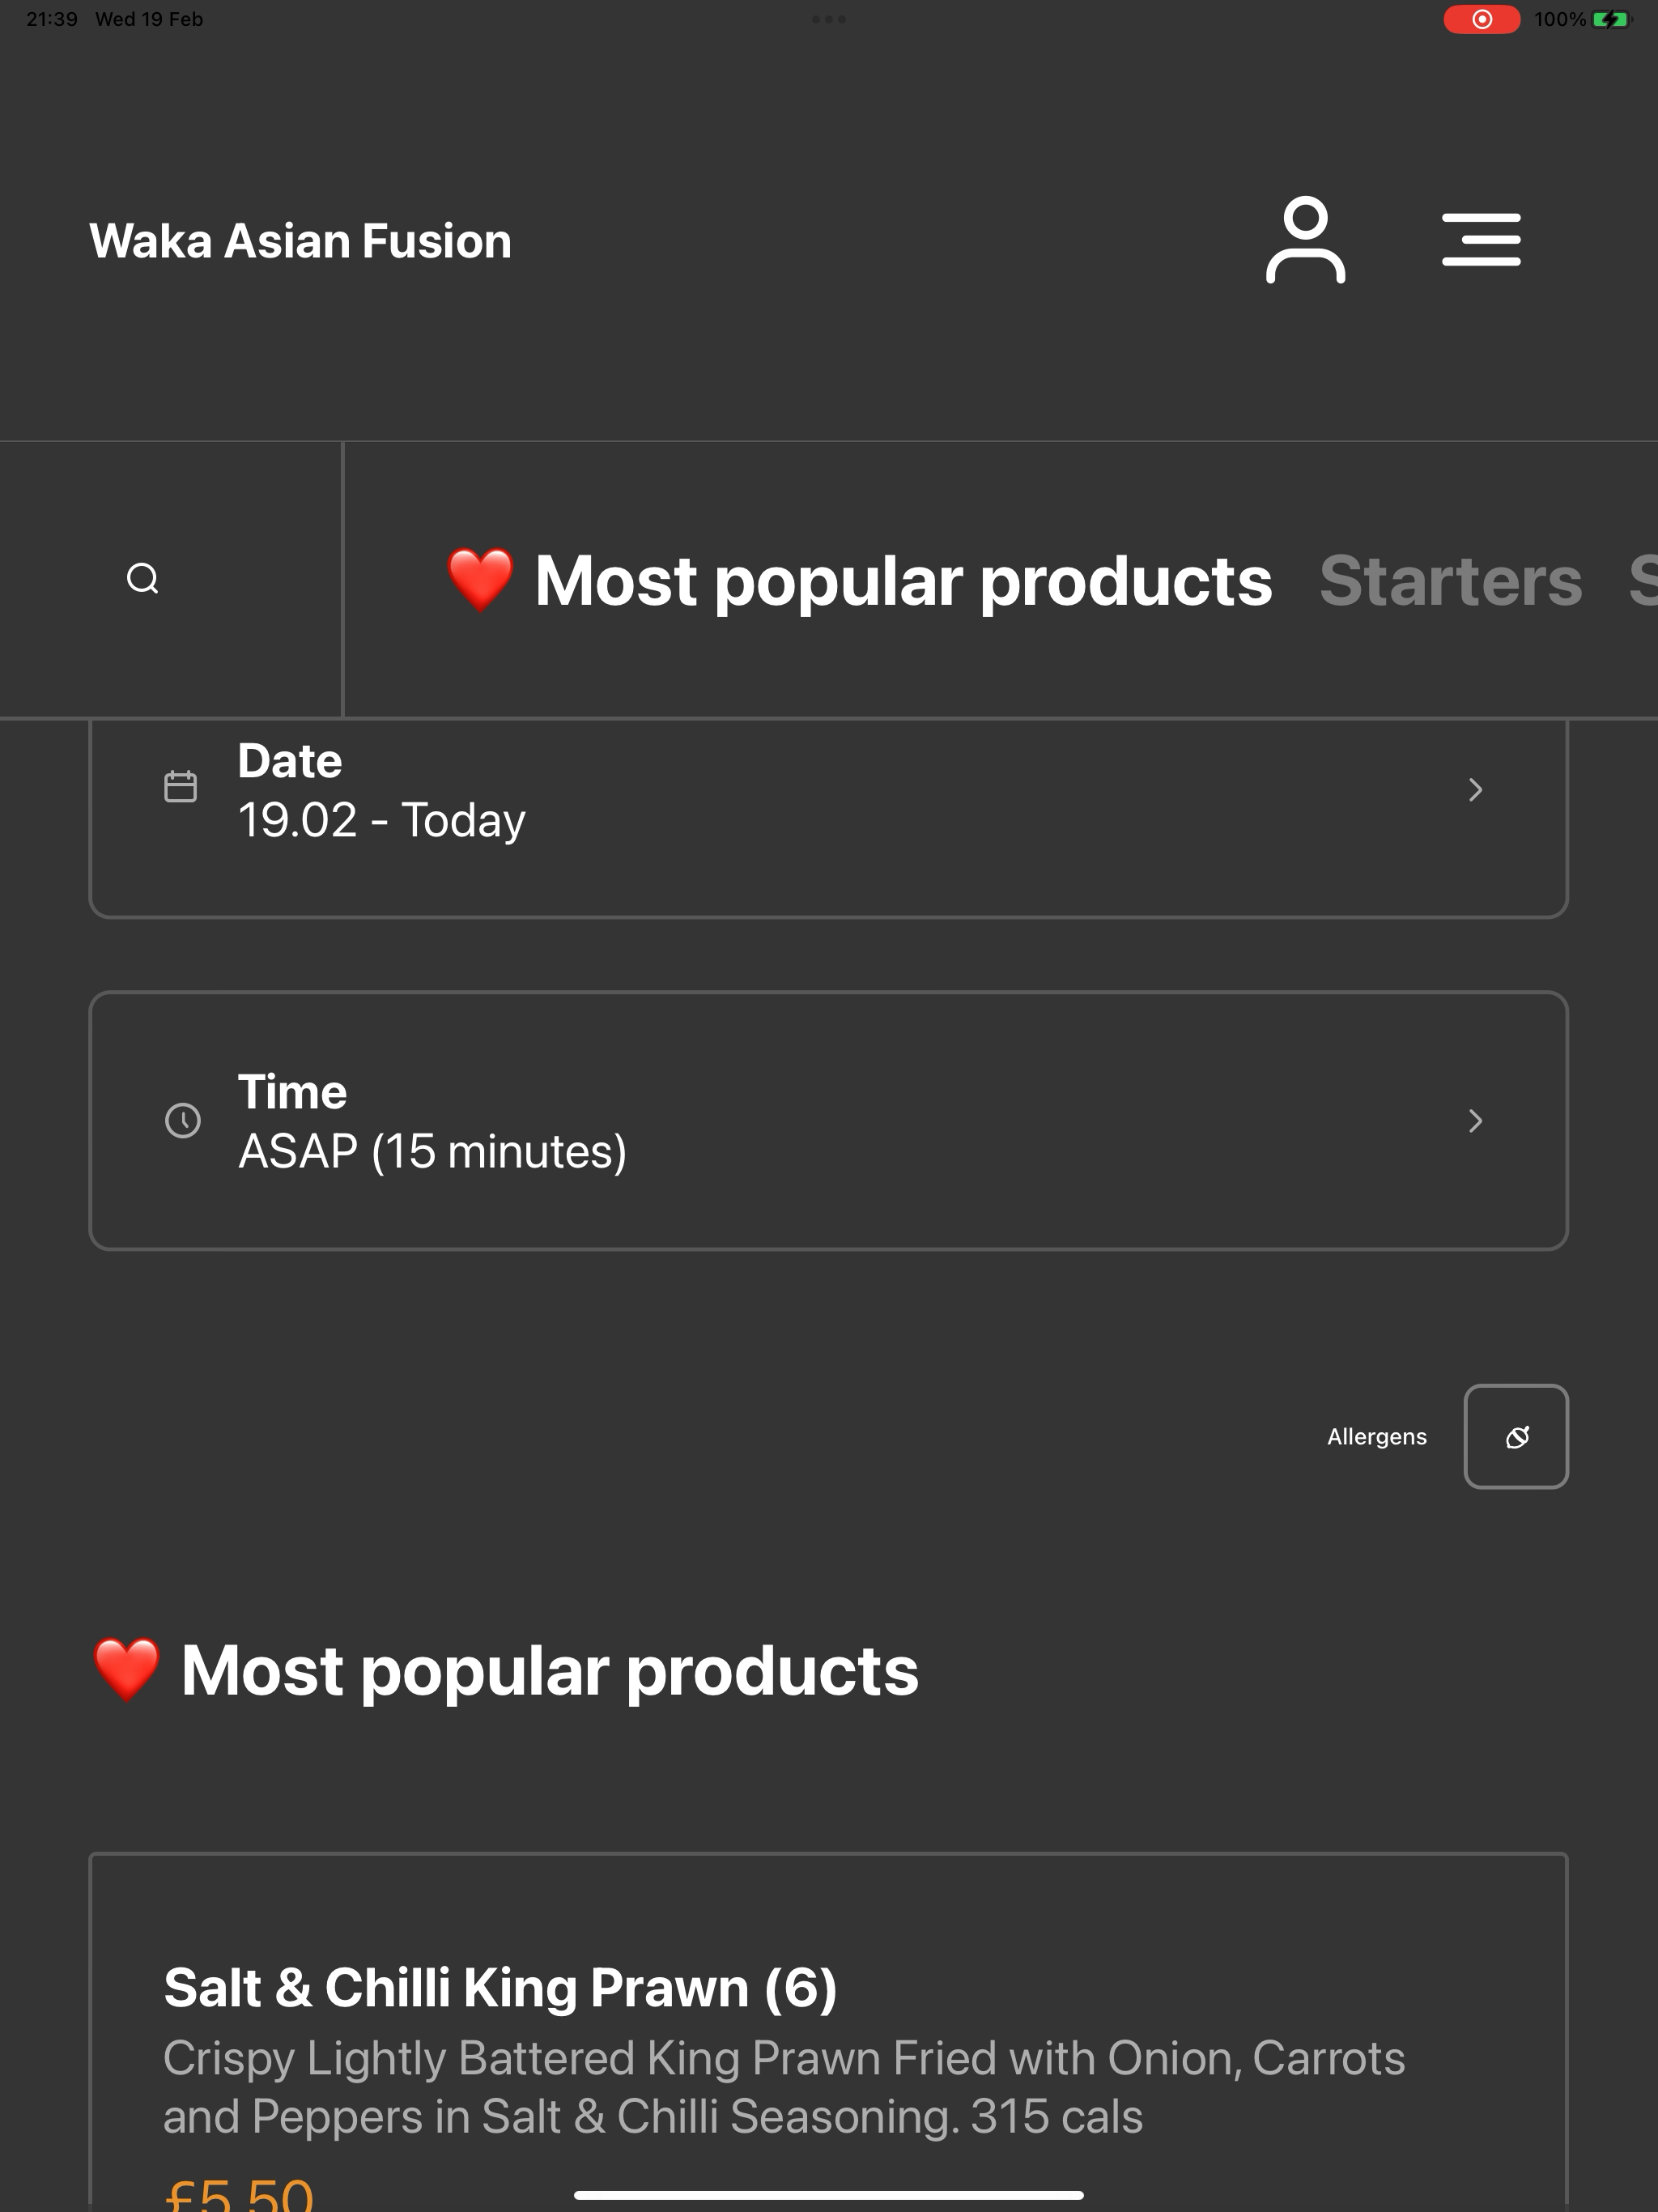This screenshot has width=1658, height=2212.
Task: Go to Waka Asian Fusion home title
Action: 300,241
